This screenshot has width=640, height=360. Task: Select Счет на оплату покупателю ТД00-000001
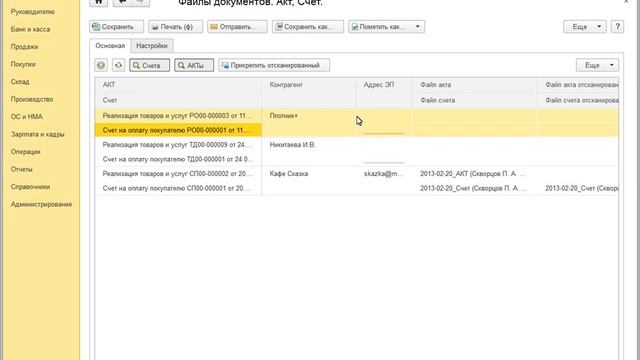[x=178, y=159]
